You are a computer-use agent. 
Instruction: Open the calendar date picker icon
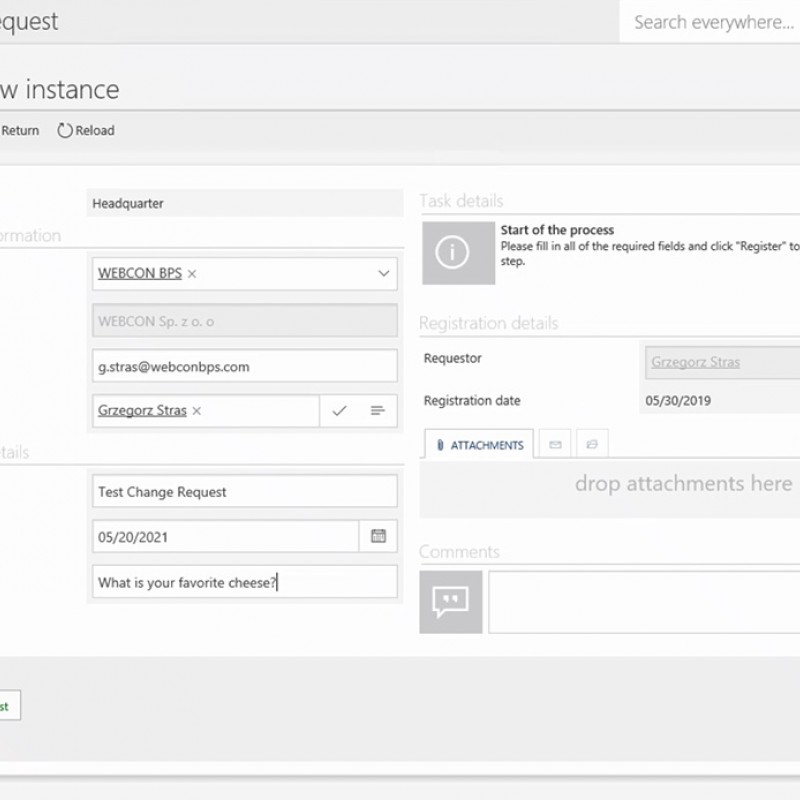pos(378,536)
